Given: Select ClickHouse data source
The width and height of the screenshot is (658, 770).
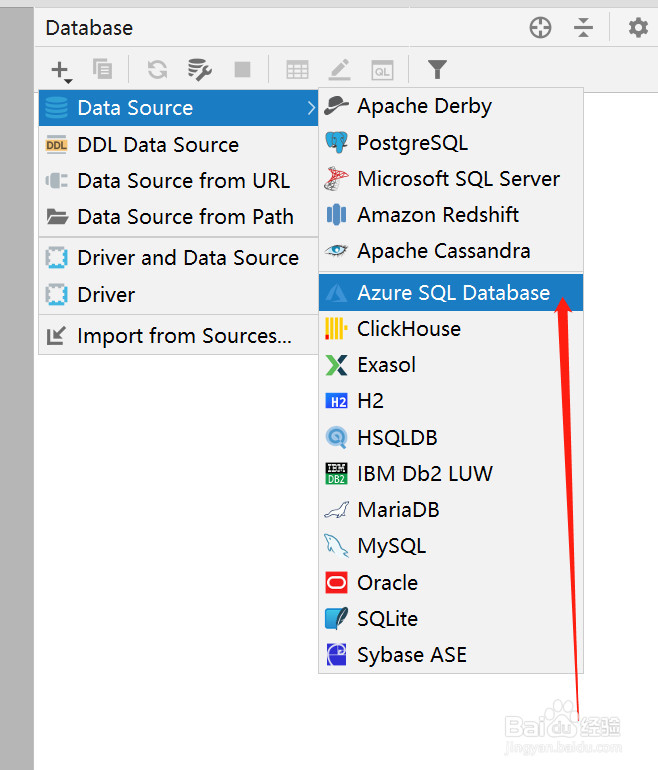Looking at the screenshot, I should click(x=451, y=329).
